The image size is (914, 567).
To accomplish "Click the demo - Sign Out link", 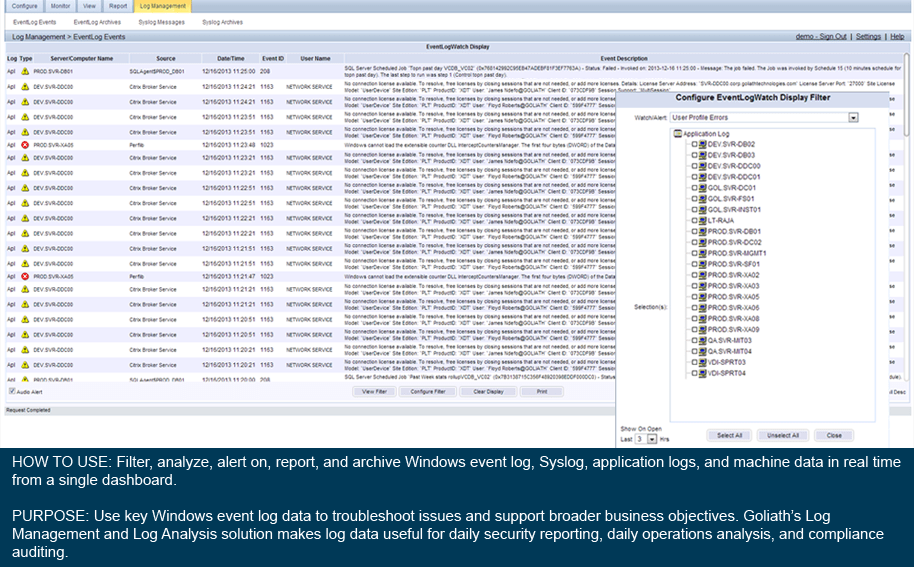I will coord(821,36).
